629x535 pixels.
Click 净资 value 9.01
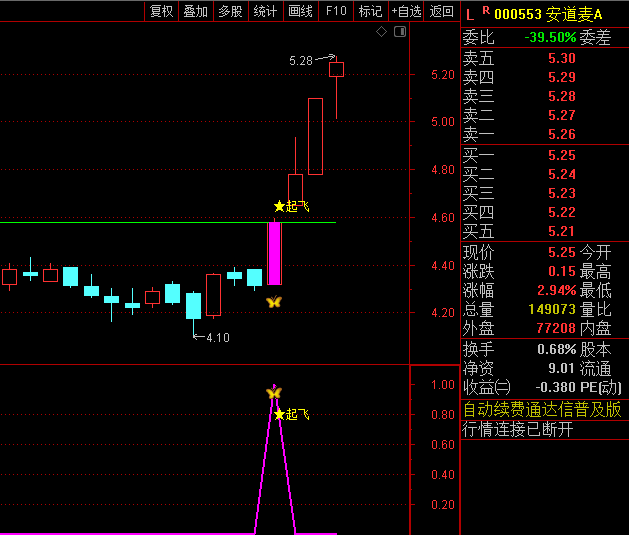pyautogui.click(x=562, y=369)
